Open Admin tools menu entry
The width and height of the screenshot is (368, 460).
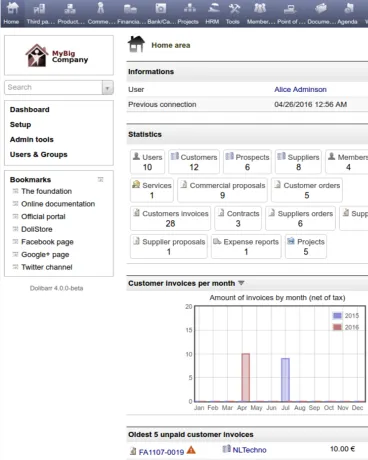click(32, 140)
